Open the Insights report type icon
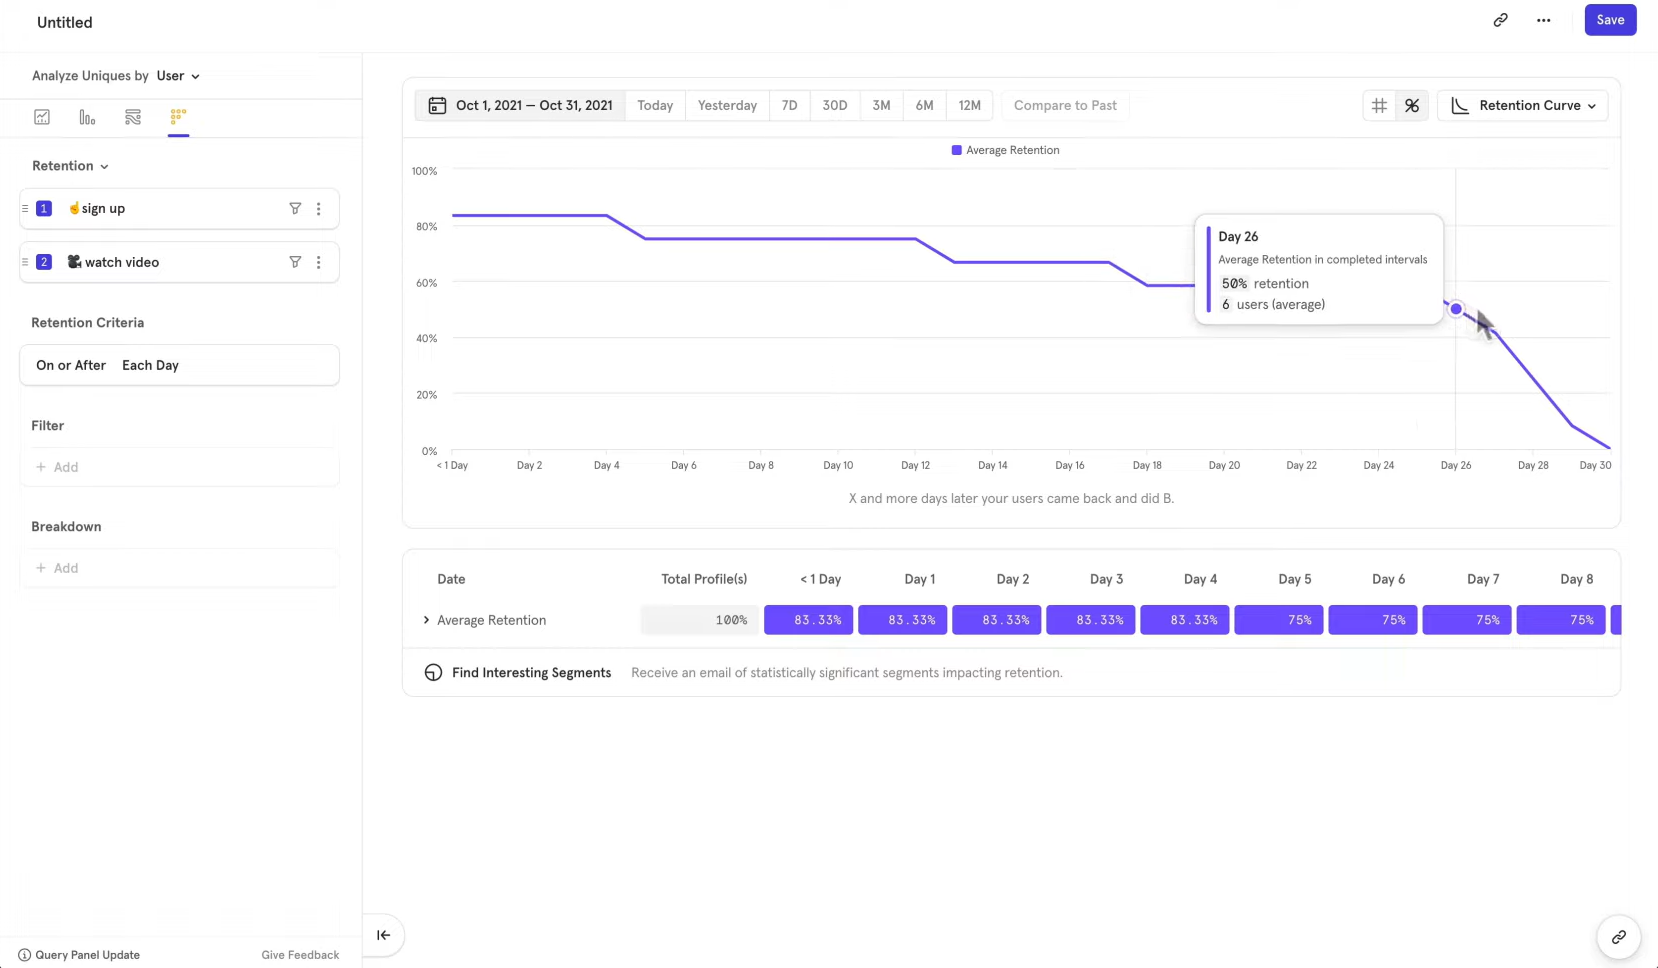This screenshot has height=968, width=1658. [42, 117]
